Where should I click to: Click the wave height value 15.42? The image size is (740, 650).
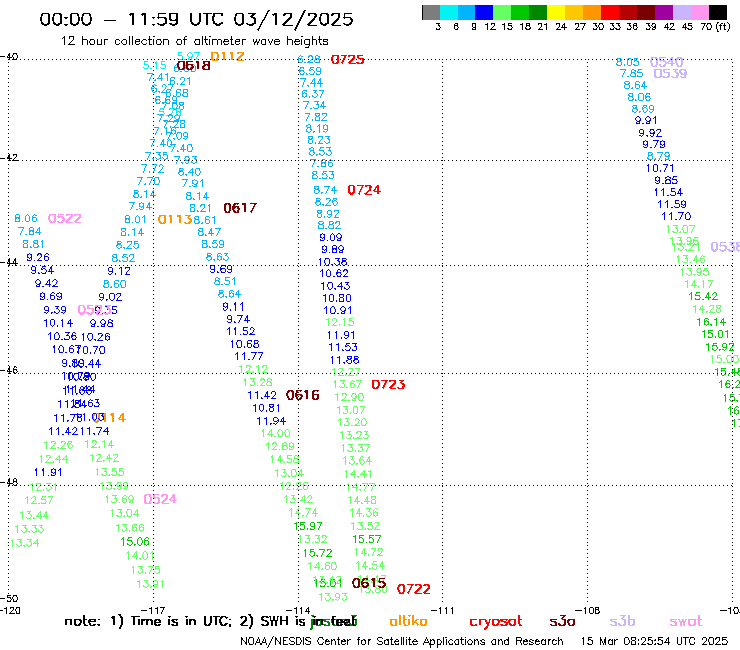(x=703, y=296)
